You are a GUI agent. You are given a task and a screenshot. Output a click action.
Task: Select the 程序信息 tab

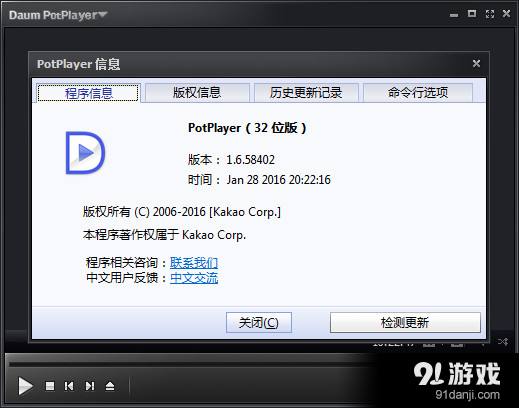point(88,93)
